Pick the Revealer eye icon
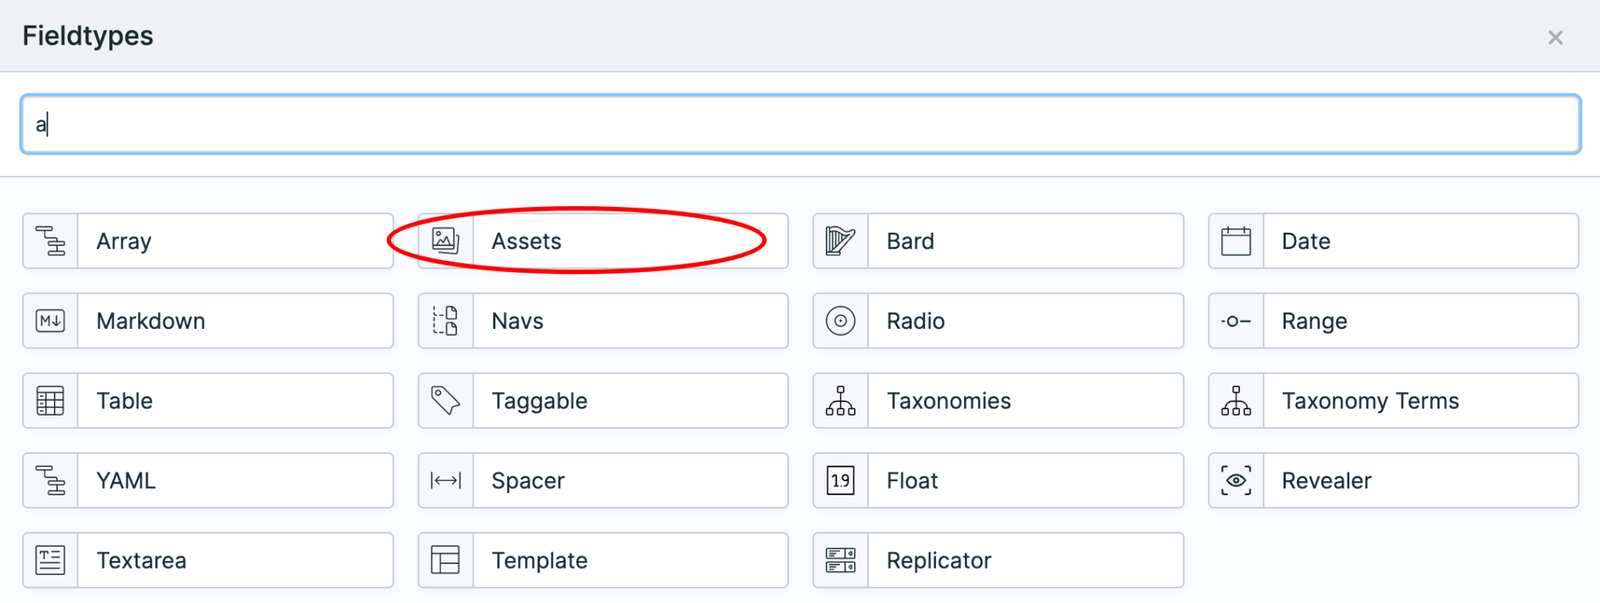 1236,481
